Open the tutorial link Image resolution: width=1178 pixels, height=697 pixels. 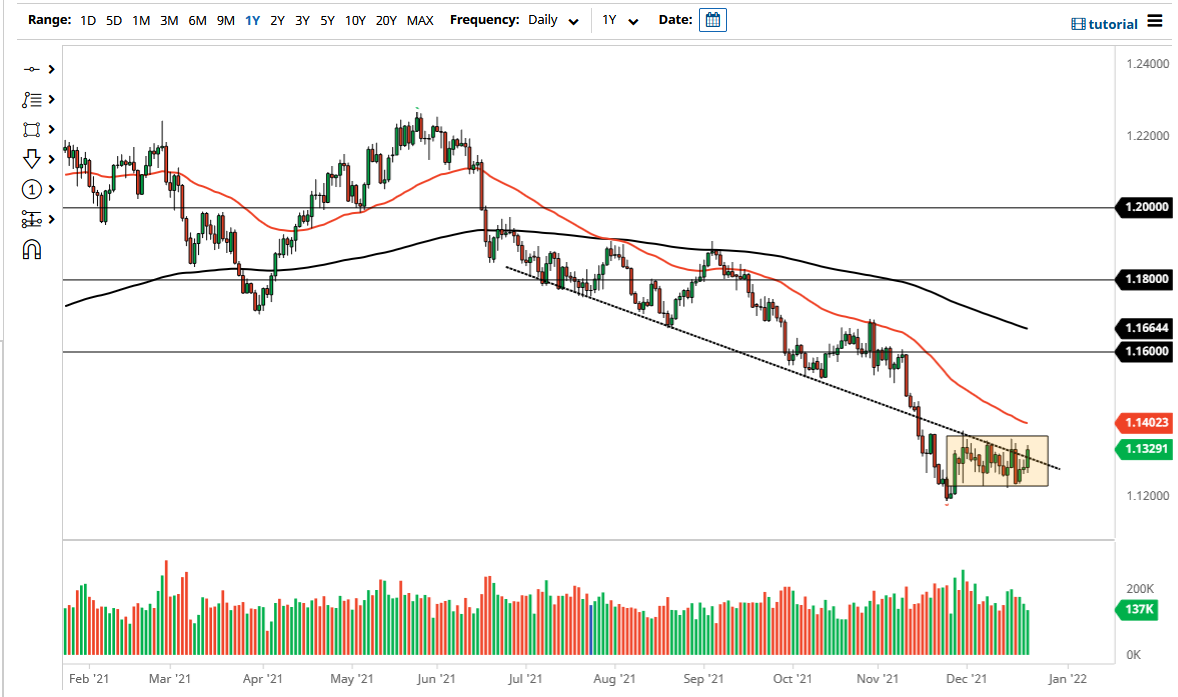[x=1112, y=21]
